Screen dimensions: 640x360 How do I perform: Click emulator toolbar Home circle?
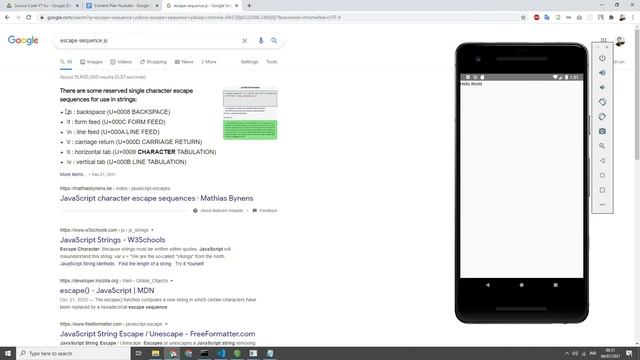(x=602, y=176)
